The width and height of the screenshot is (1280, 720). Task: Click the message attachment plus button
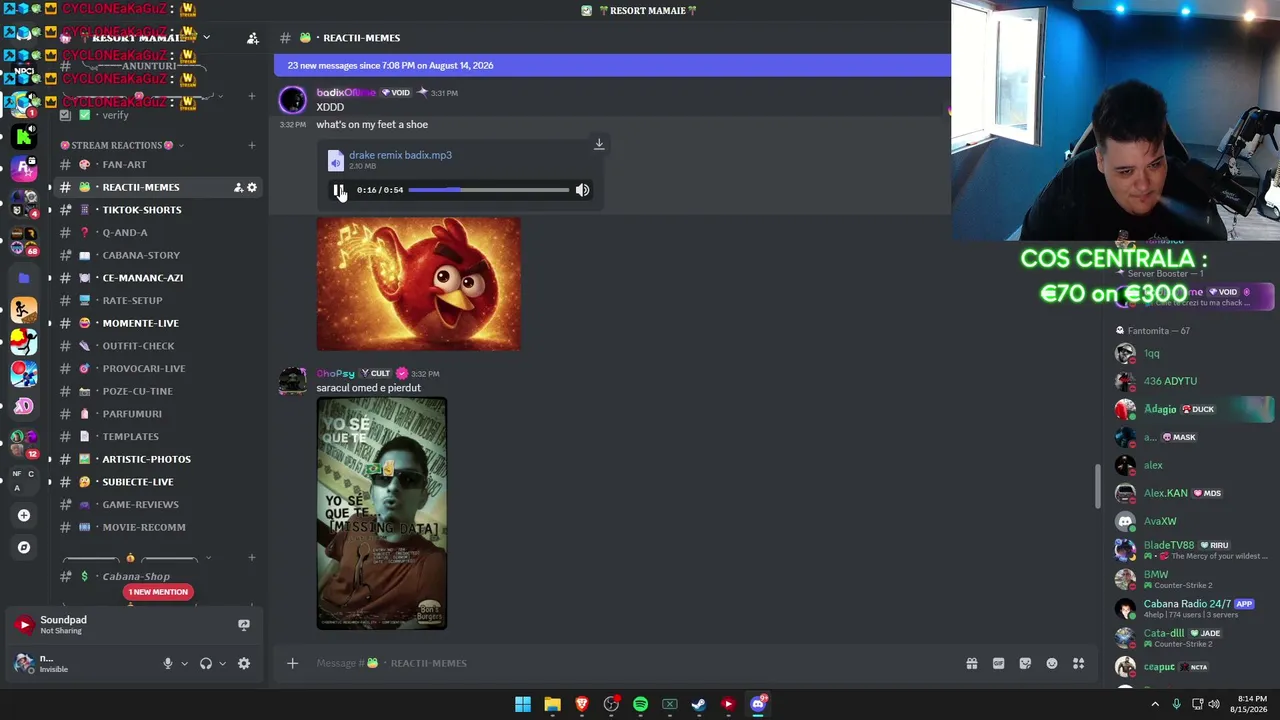click(292, 663)
